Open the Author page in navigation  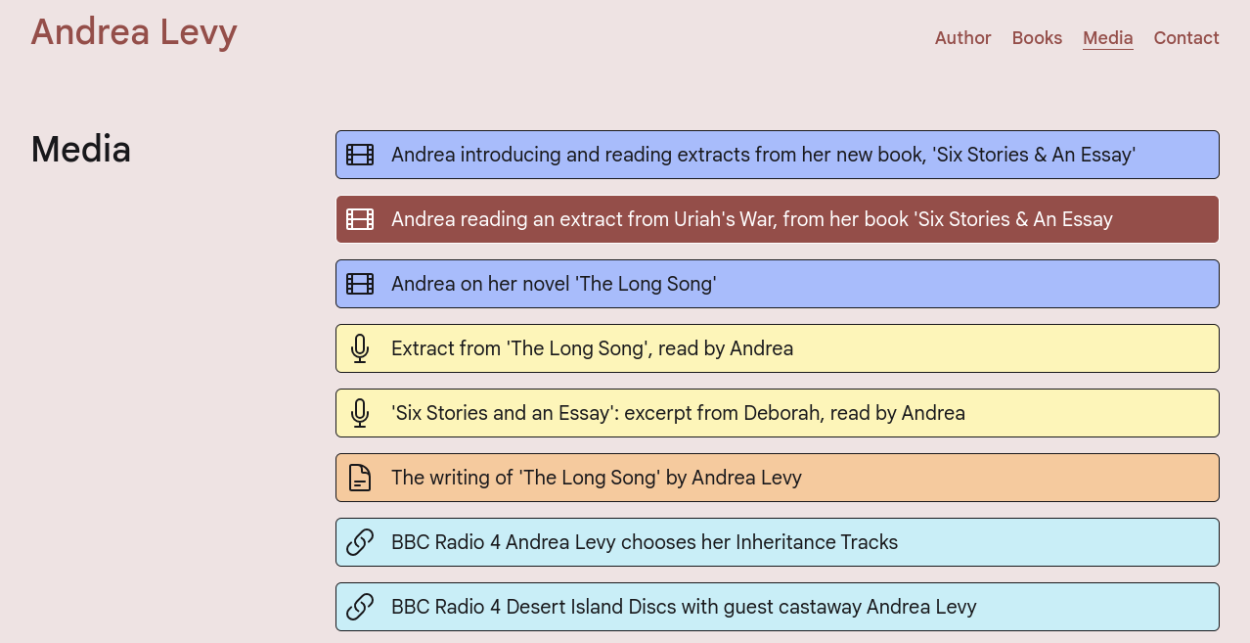click(963, 38)
